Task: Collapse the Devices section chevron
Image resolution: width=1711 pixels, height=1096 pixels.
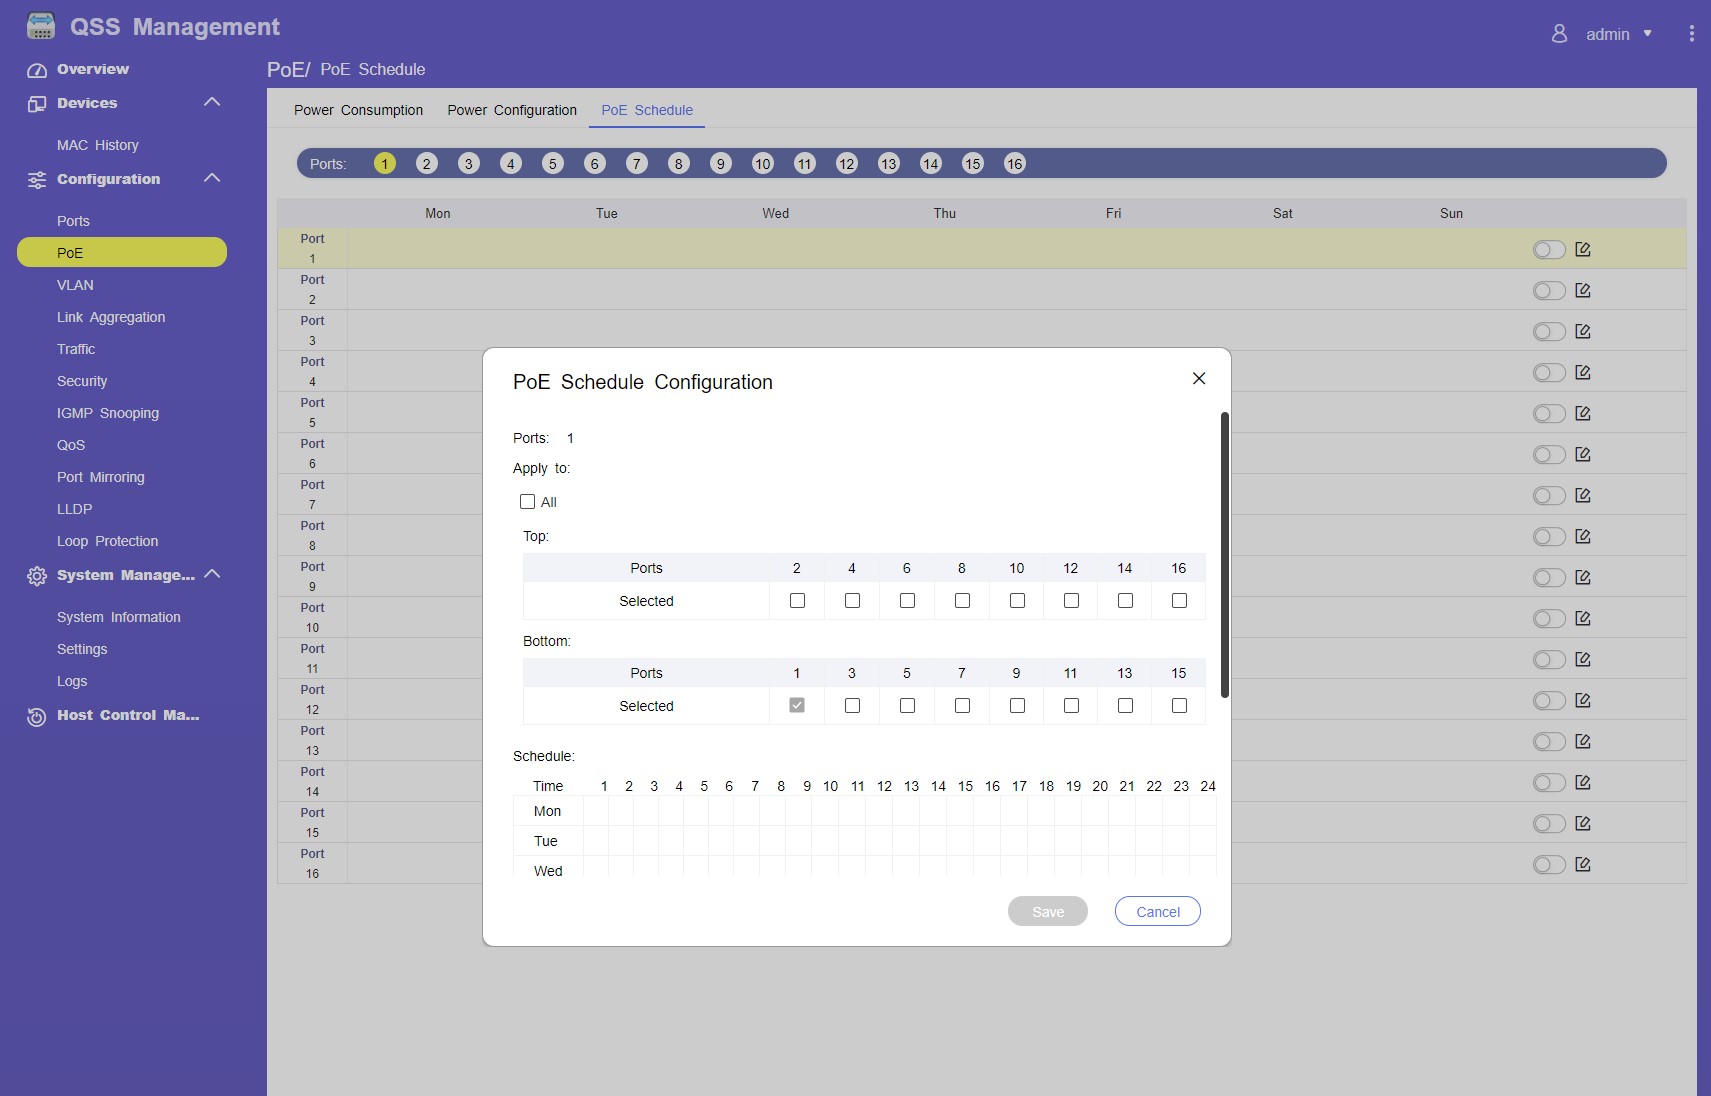Action: 212,102
